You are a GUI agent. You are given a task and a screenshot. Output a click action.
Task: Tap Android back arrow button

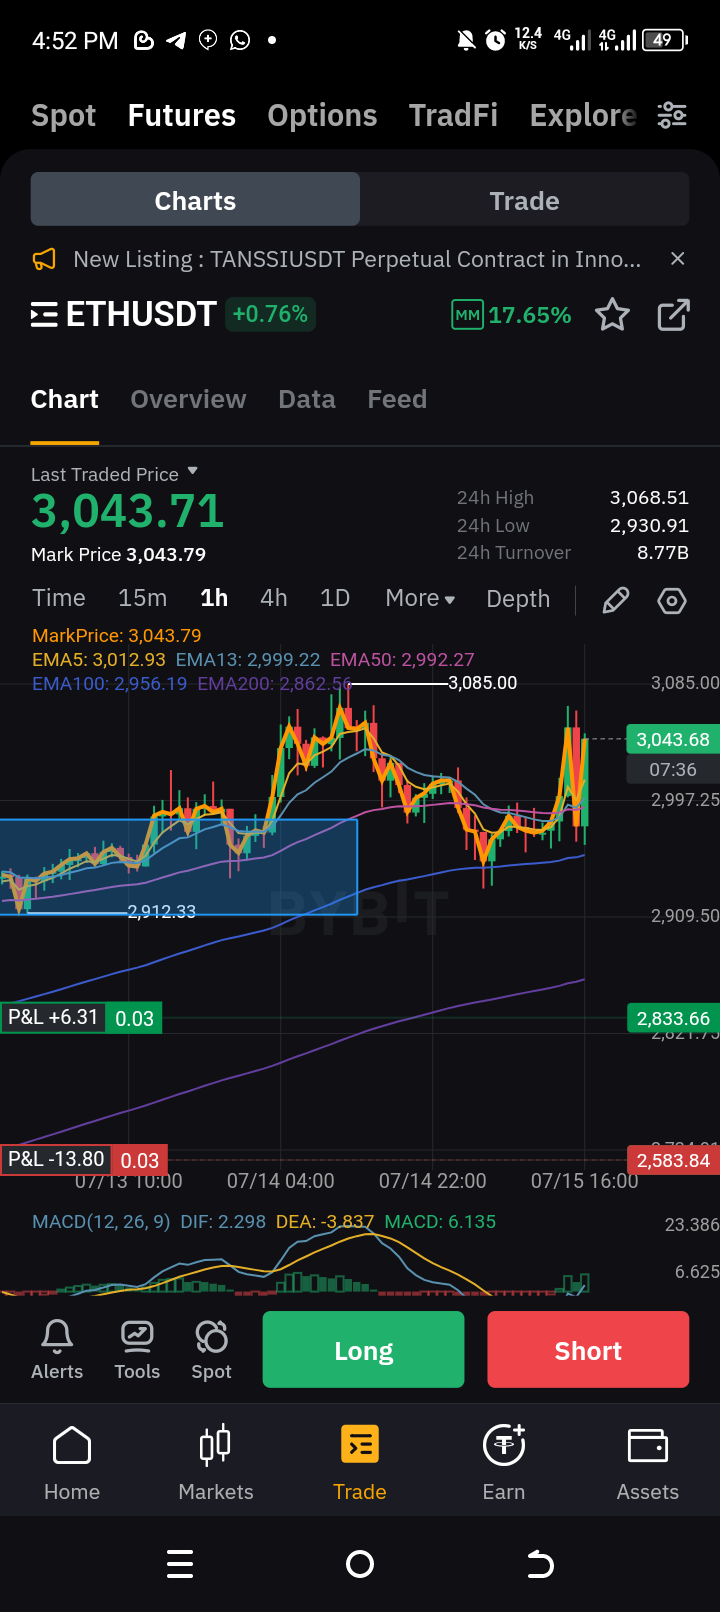pos(540,1564)
